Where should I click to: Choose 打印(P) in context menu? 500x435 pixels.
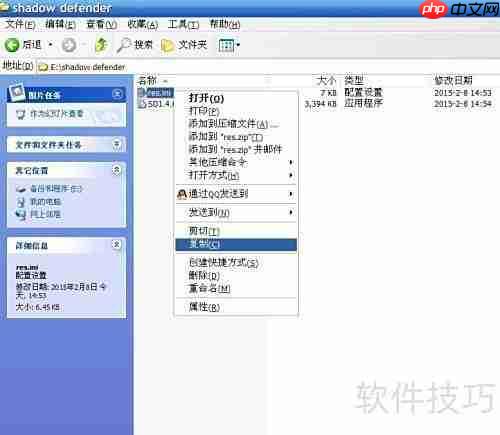[236, 111]
